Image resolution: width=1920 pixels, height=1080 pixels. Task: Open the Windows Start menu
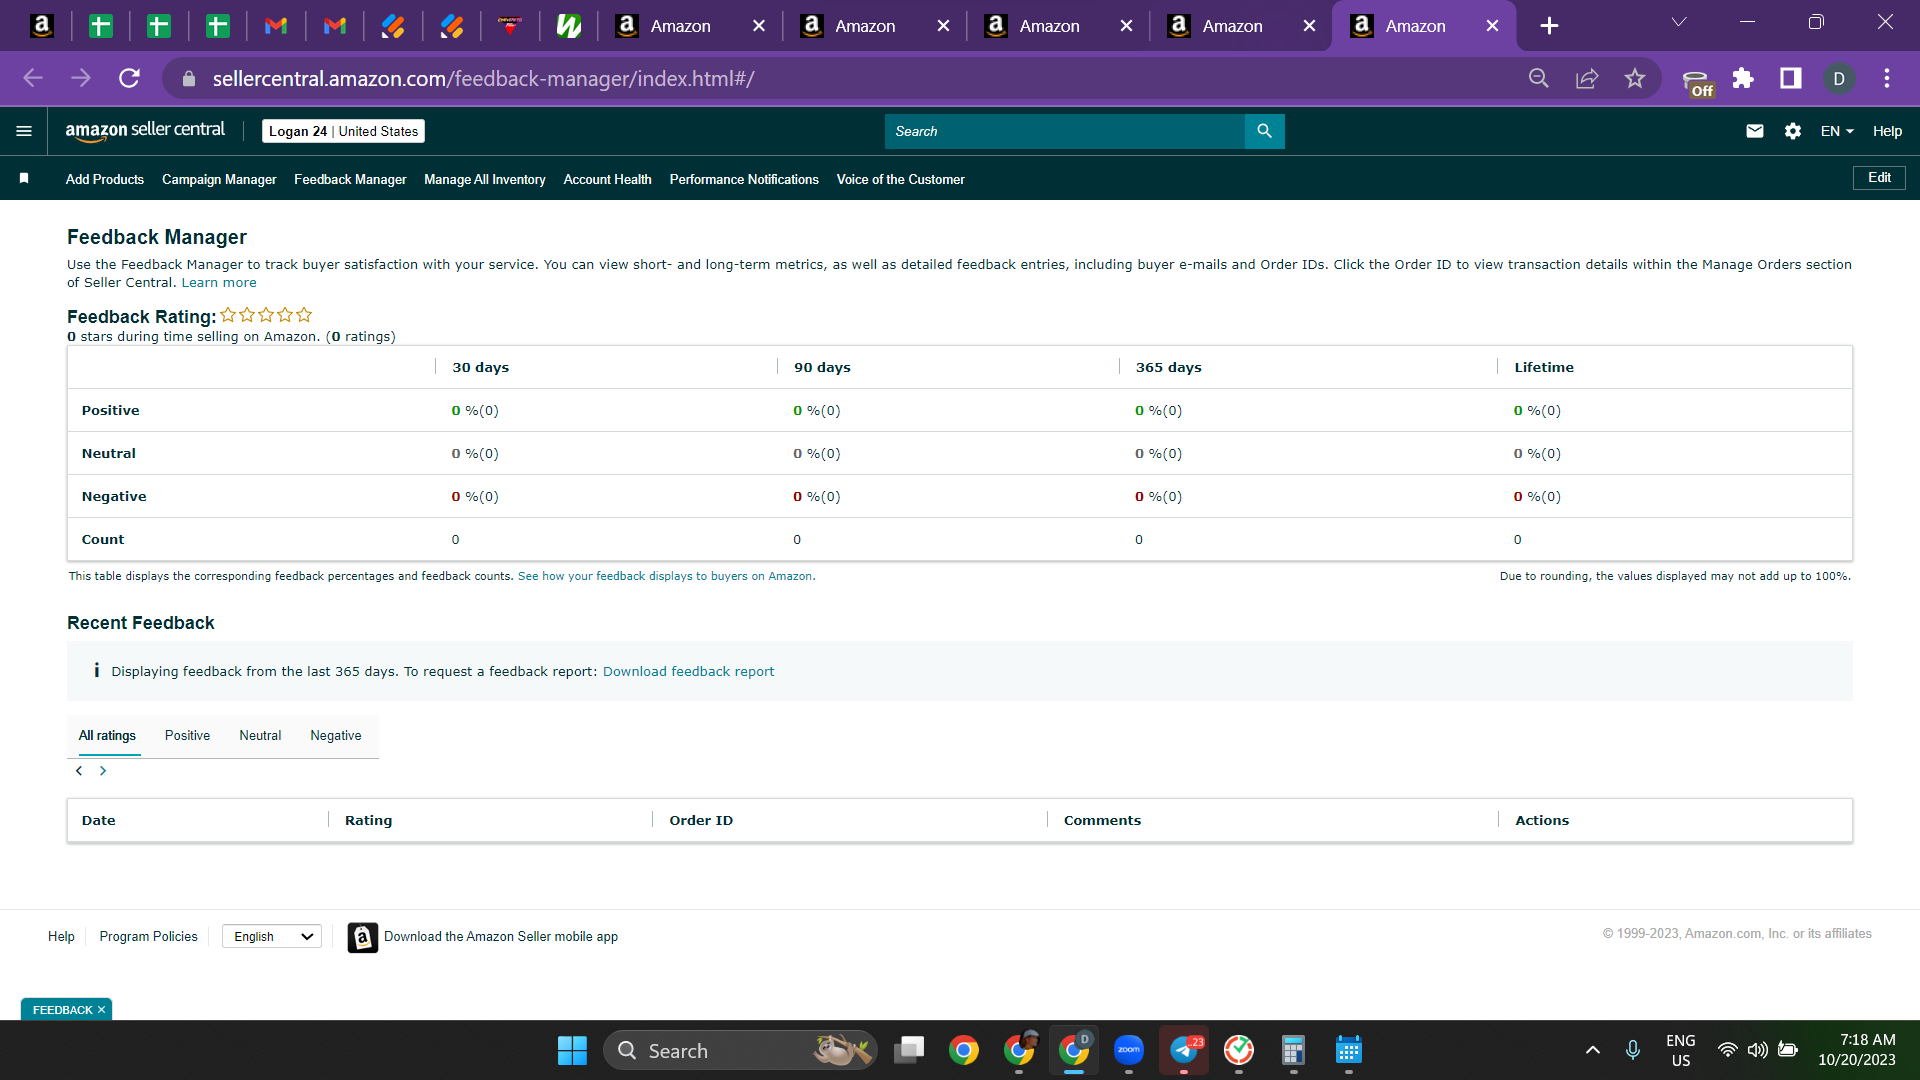(572, 1050)
